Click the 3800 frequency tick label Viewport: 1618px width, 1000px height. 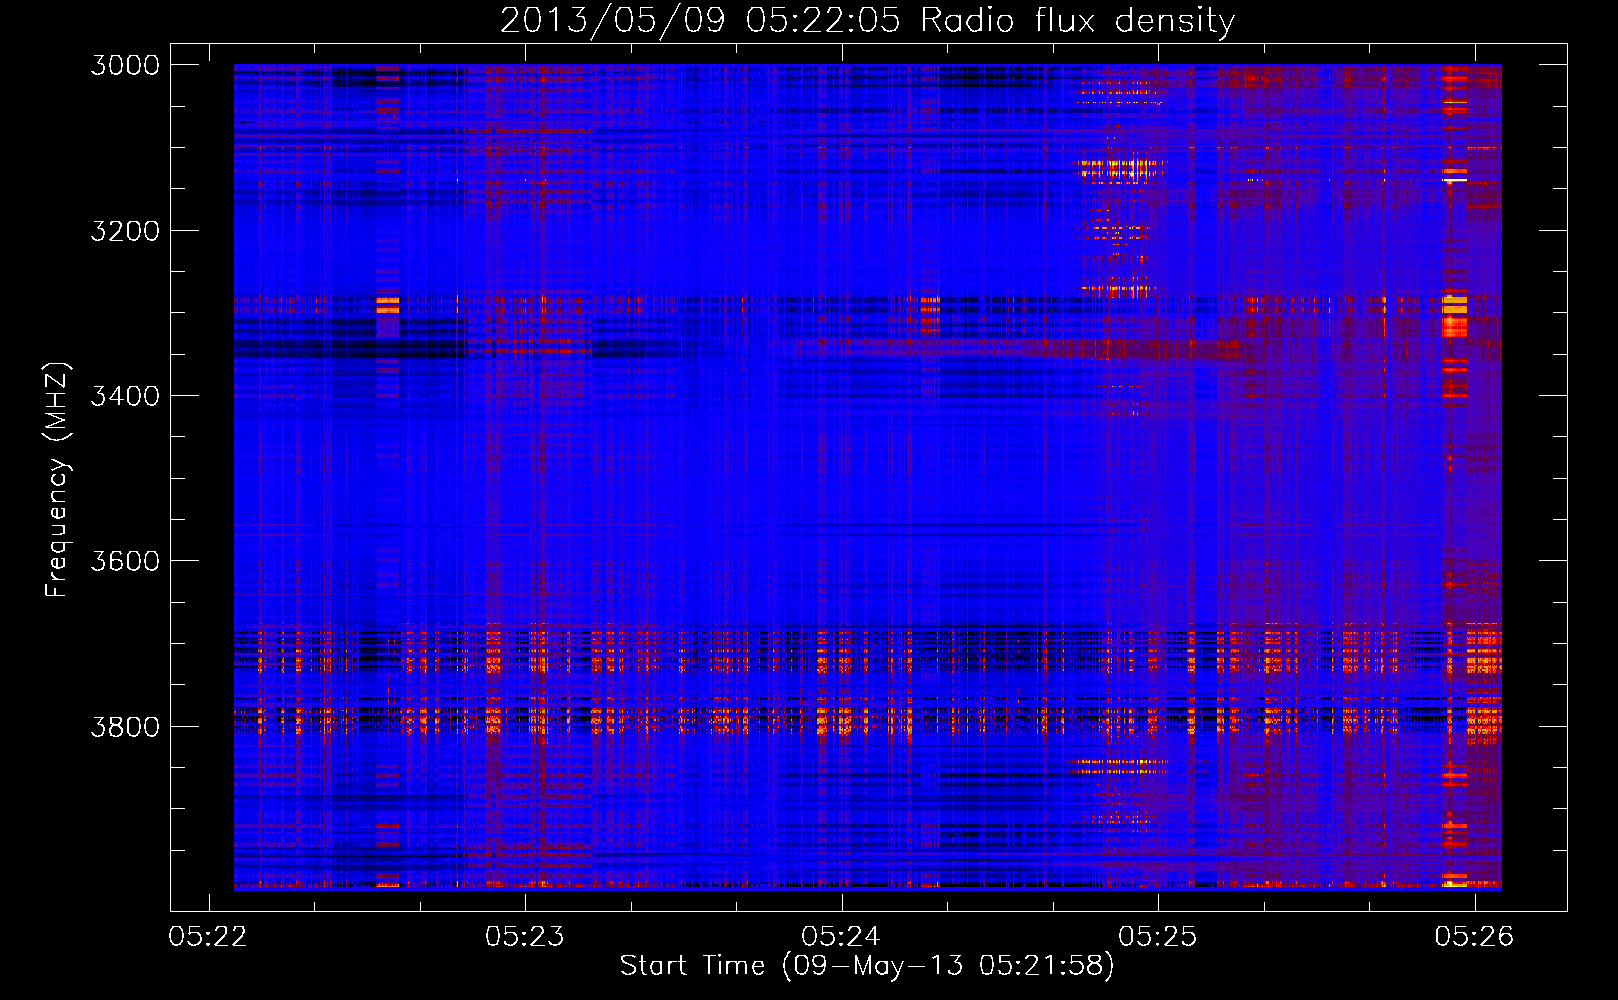[125, 726]
